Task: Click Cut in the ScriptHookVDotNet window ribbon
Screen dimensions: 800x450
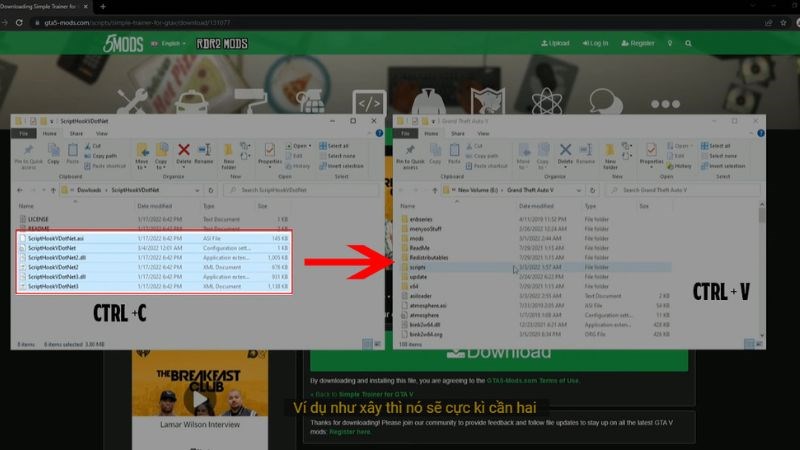Action: 93,146
